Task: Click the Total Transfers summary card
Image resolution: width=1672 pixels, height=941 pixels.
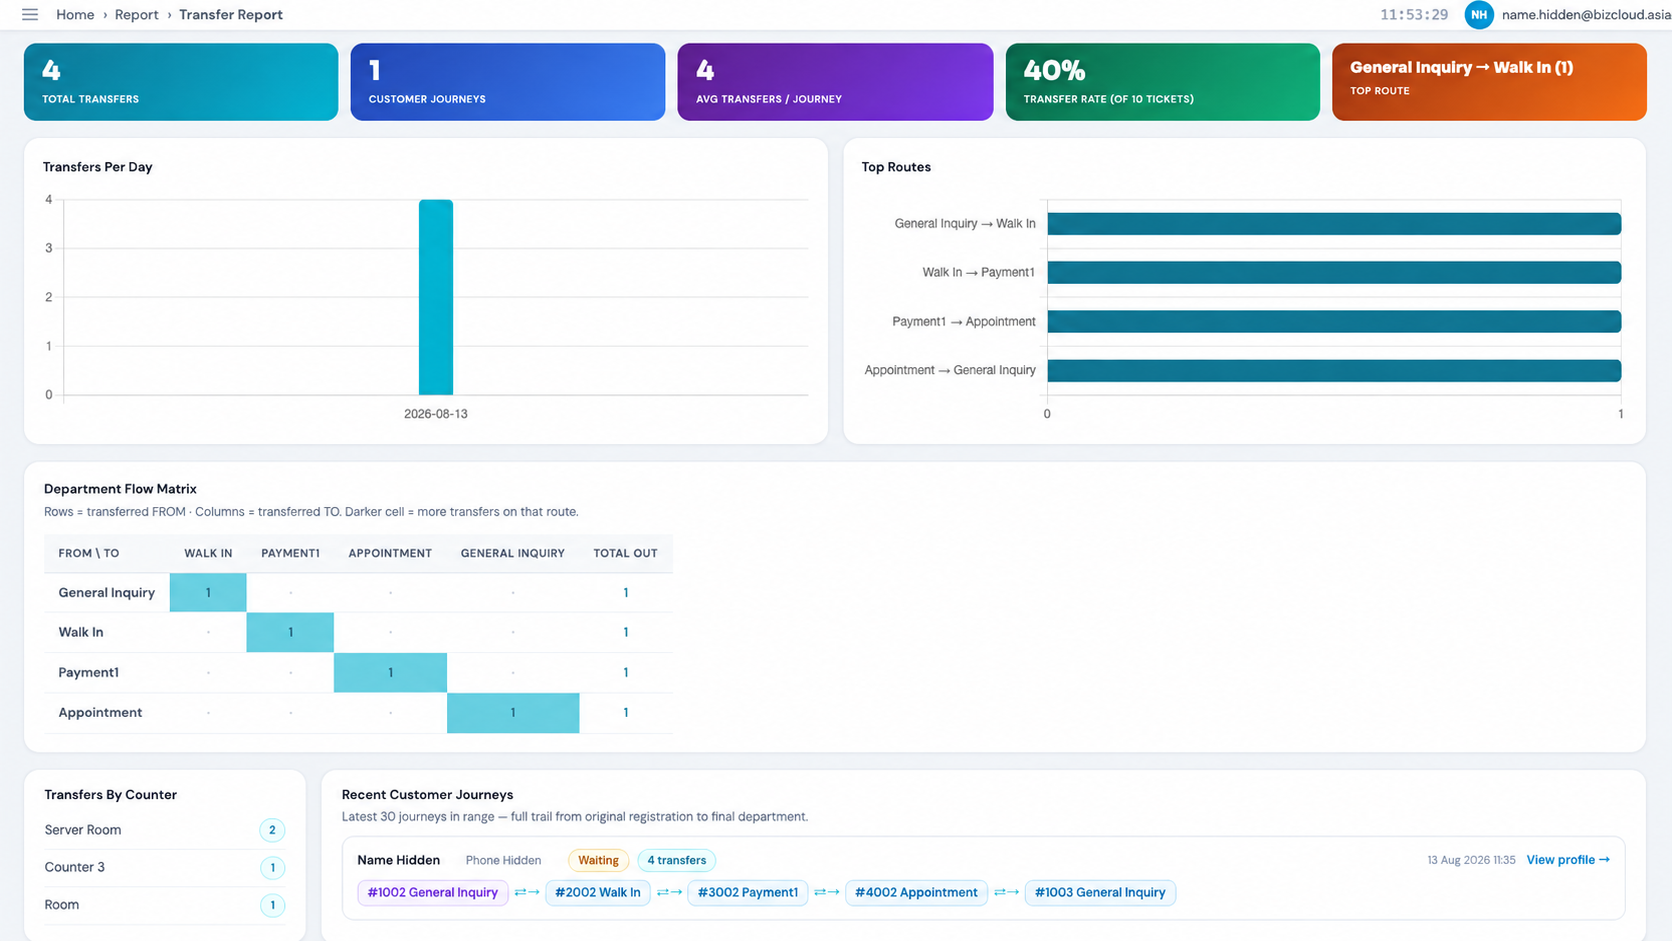Action: click(x=181, y=82)
